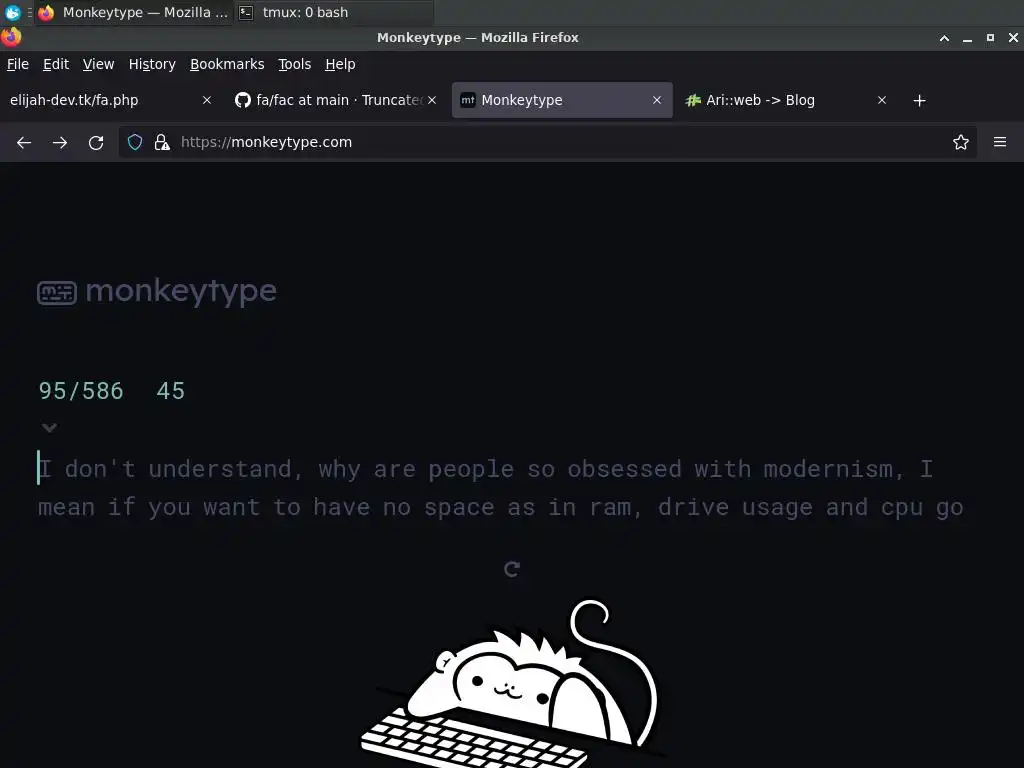Click the 45 live speed counter
1024x768 pixels.
(170, 391)
